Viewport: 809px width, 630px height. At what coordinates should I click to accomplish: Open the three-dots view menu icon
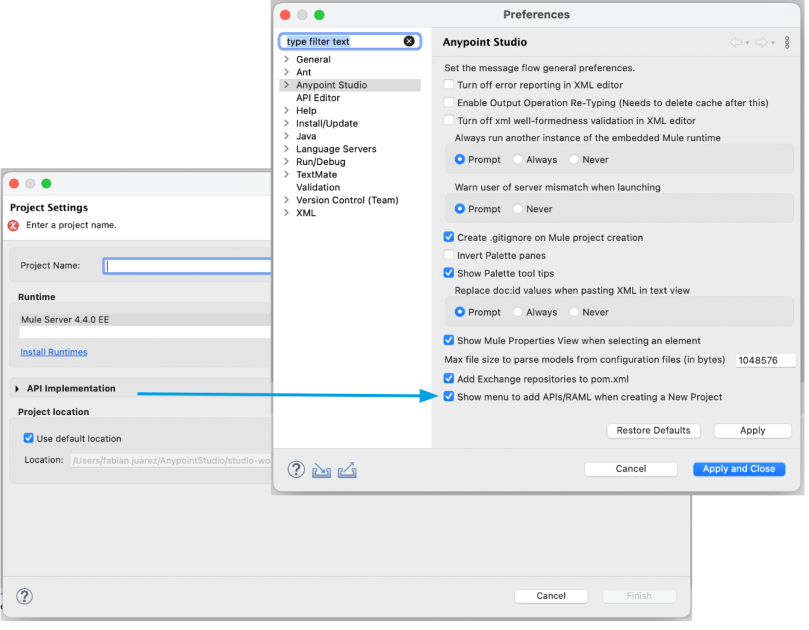coord(787,42)
